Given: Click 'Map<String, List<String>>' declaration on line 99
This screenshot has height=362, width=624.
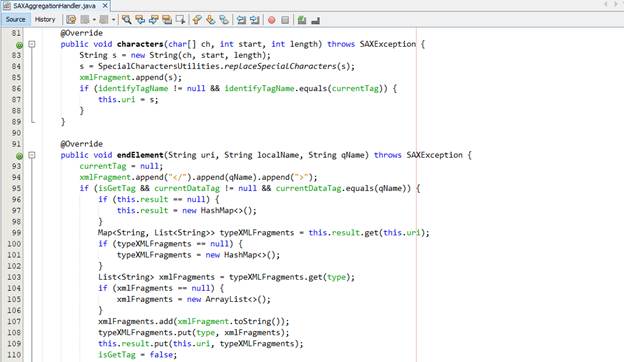Looking at the screenshot, I should (157, 233).
